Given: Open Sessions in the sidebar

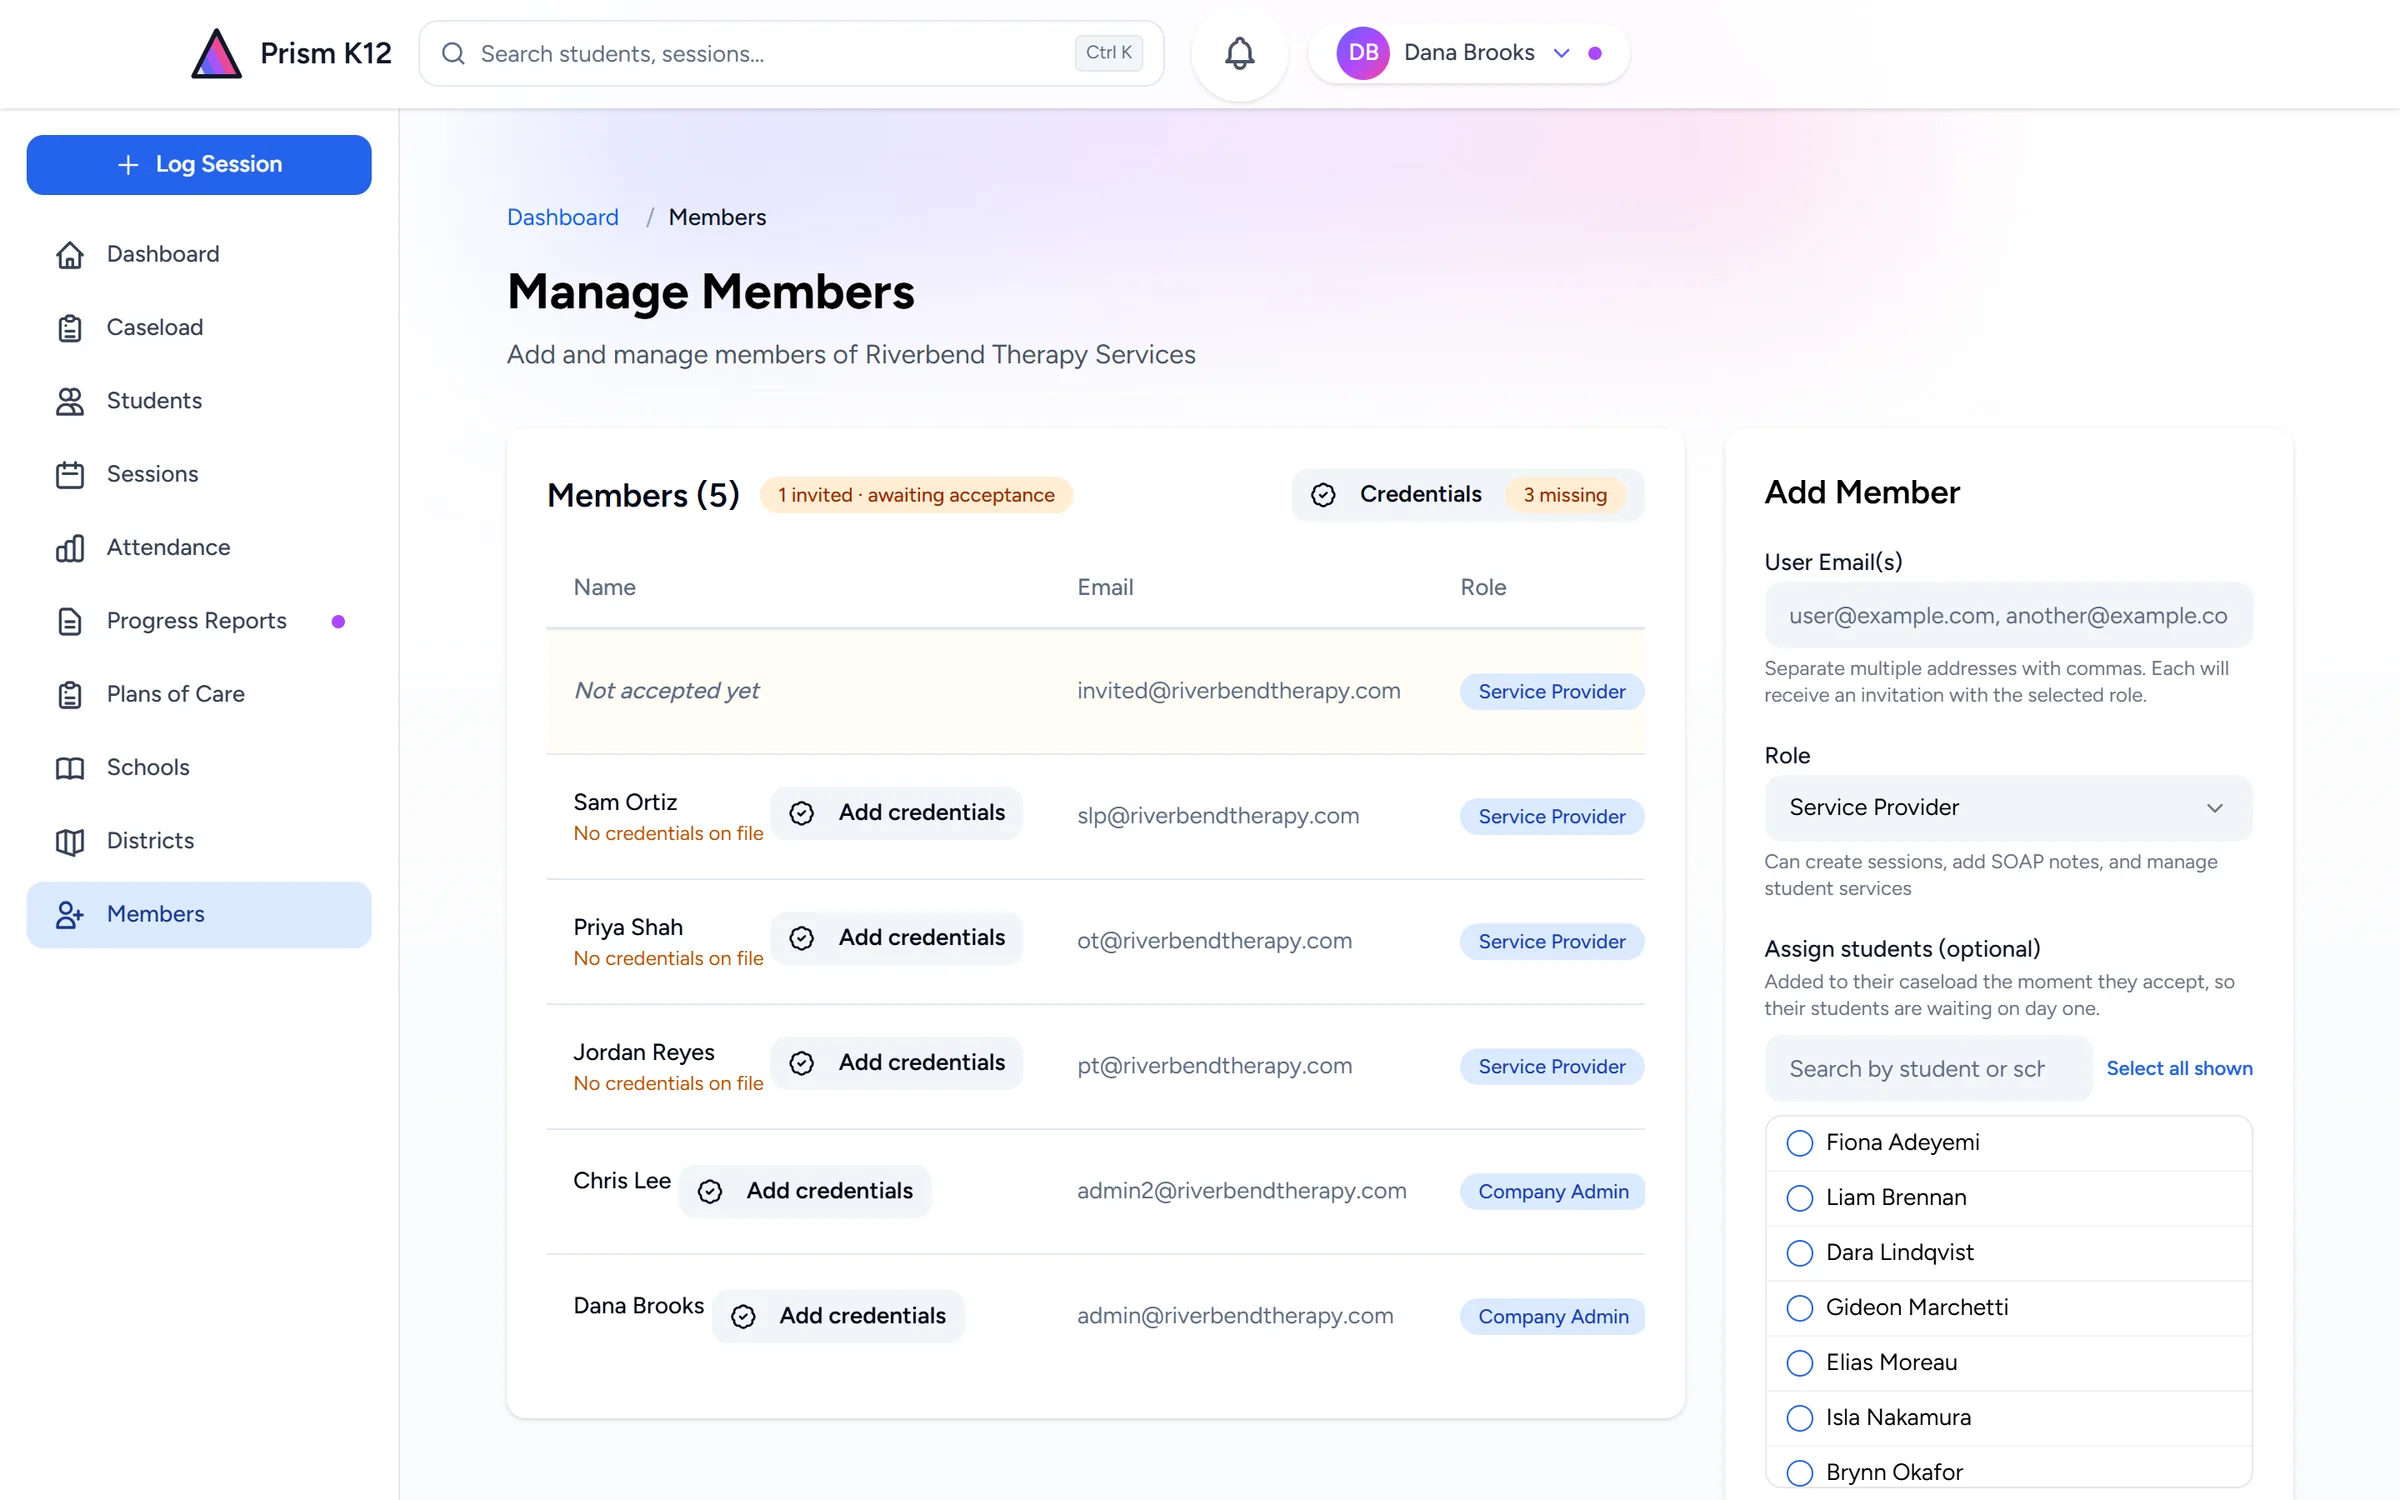Looking at the screenshot, I should (x=199, y=474).
